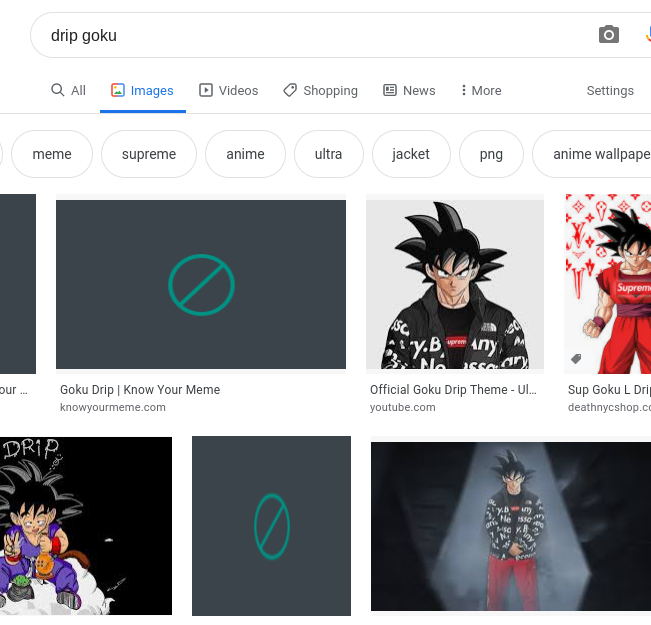Open partially visible dark thumbnail at left edge

(x=18, y=284)
